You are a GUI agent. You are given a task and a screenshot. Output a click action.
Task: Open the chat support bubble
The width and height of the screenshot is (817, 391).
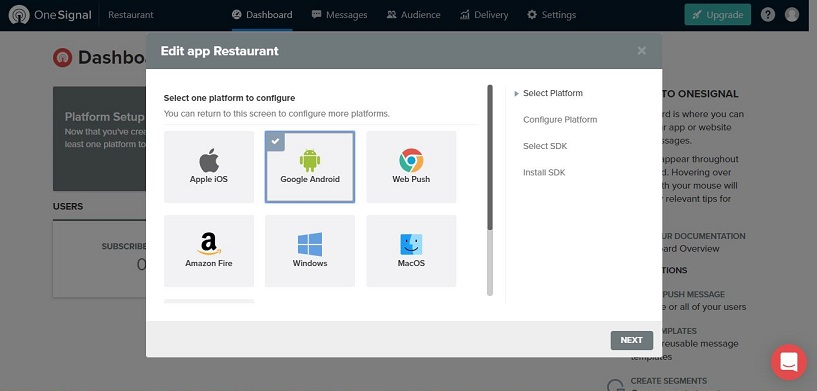click(x=789, y=362)
